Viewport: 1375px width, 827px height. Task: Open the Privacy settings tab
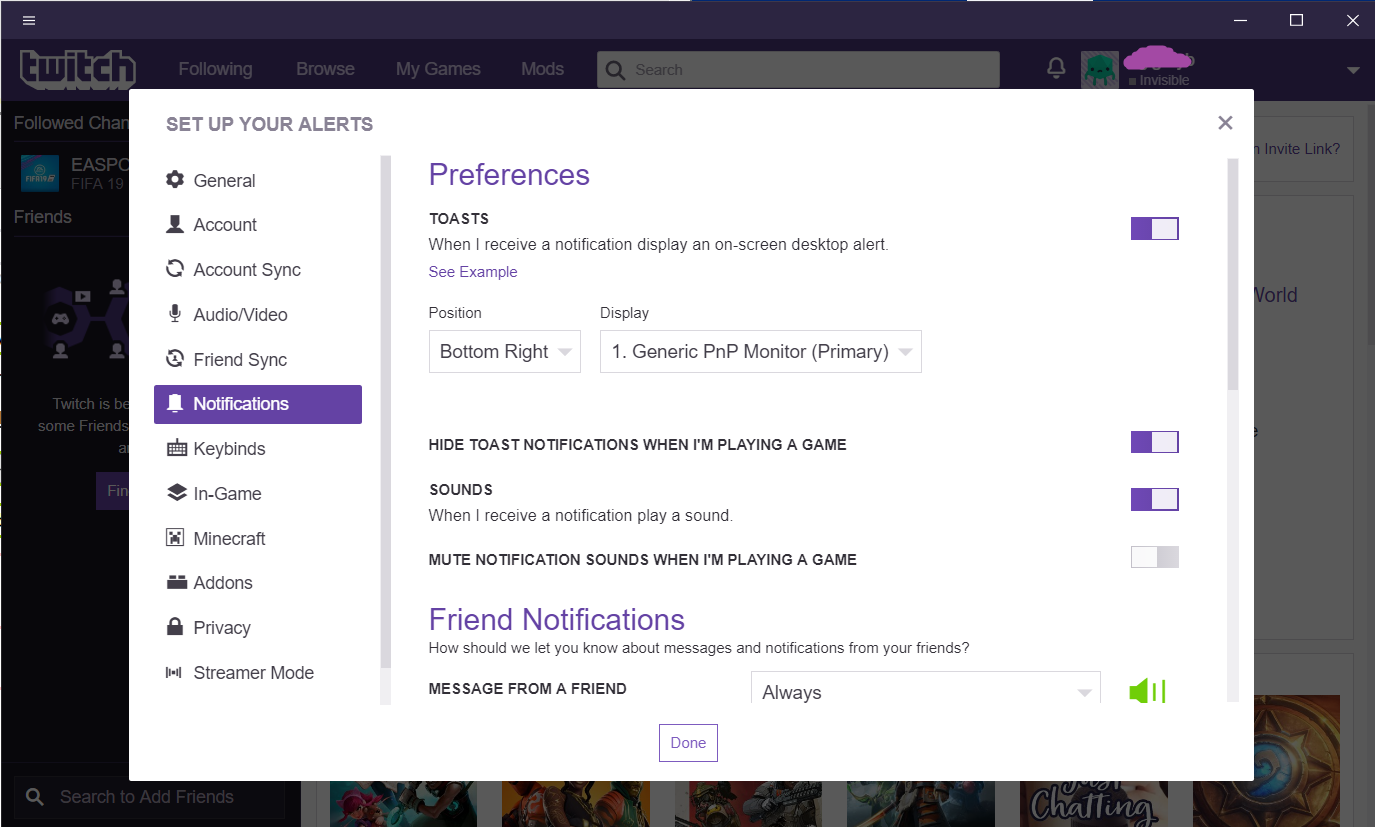258,627
